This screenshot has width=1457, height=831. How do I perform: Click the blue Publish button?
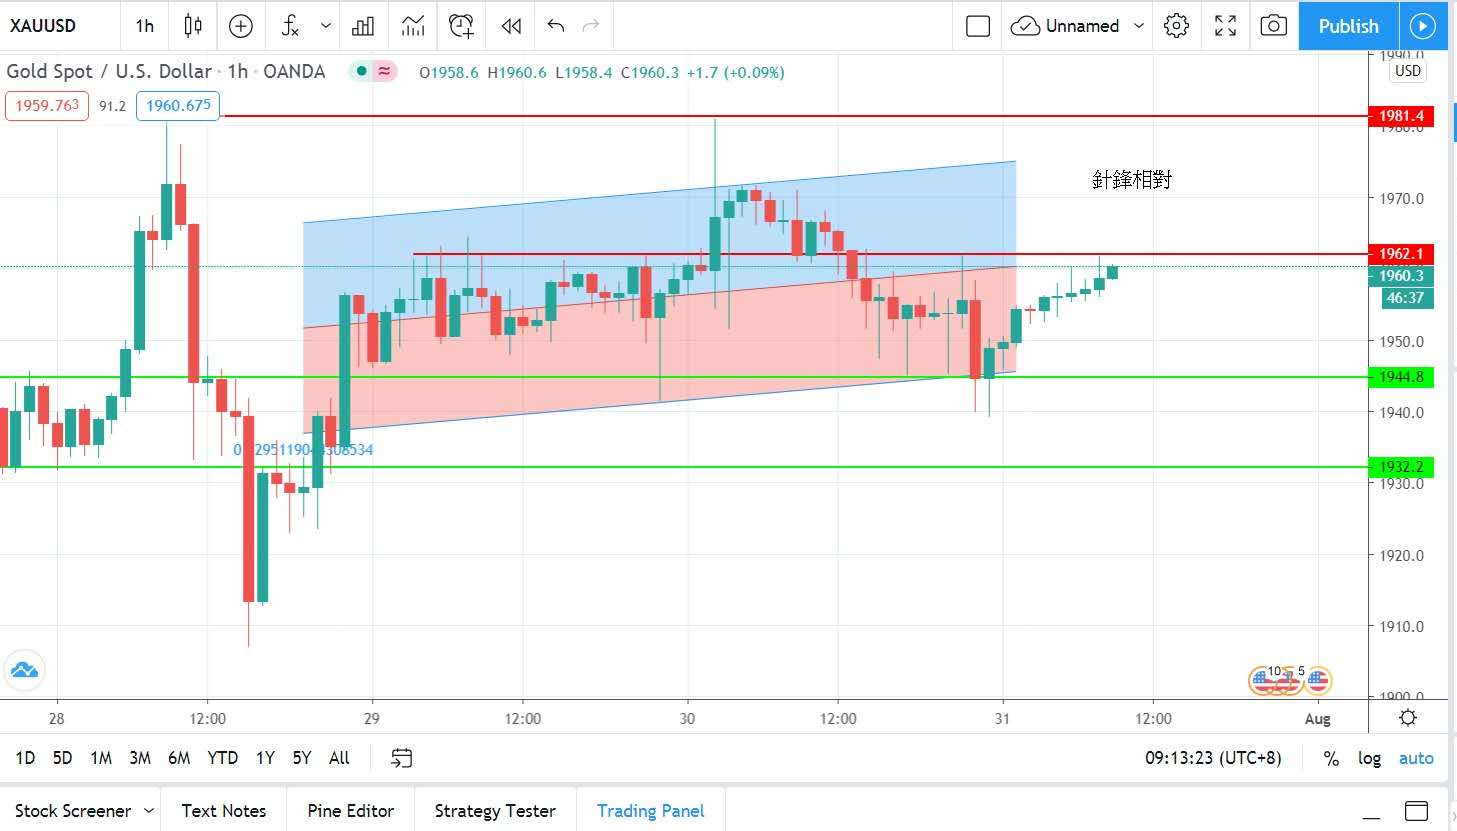(1348, 26)
